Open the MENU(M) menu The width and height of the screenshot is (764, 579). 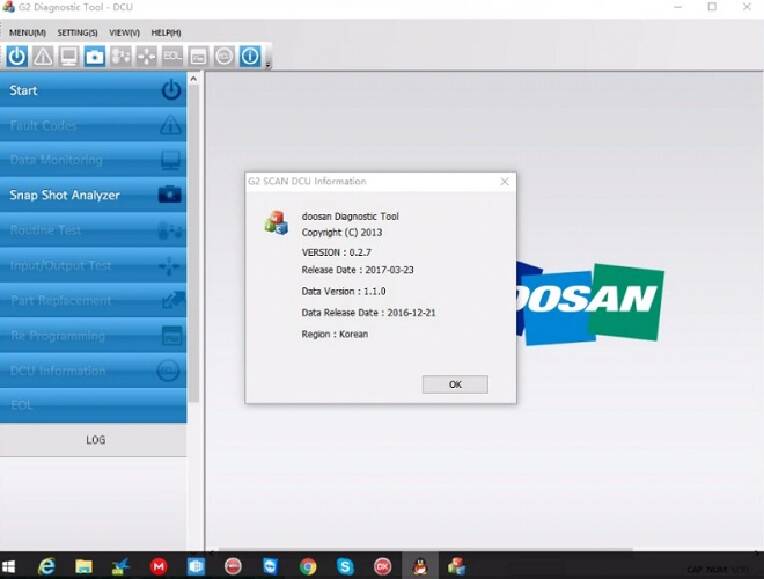click(x=27, y=33)
